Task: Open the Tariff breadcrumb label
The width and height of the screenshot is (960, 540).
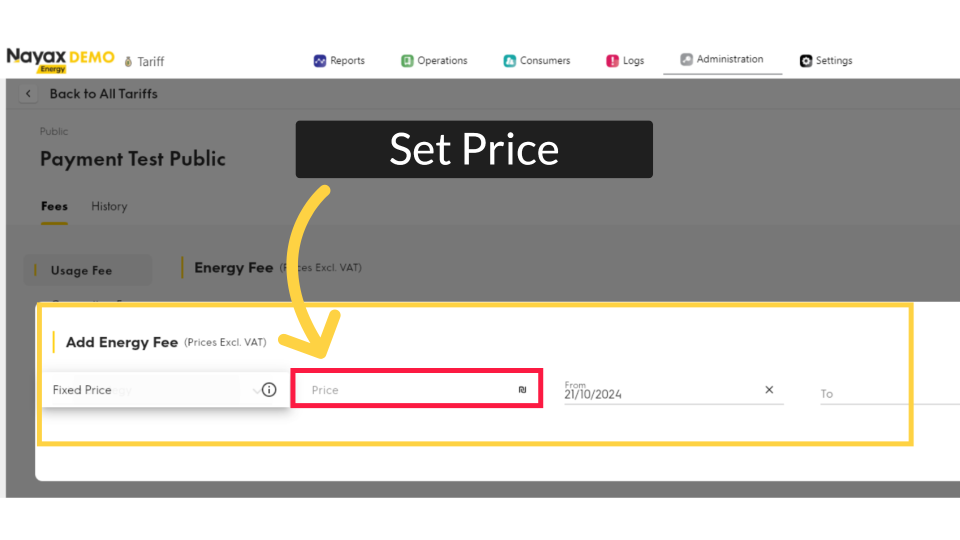Action: [150, 62]
